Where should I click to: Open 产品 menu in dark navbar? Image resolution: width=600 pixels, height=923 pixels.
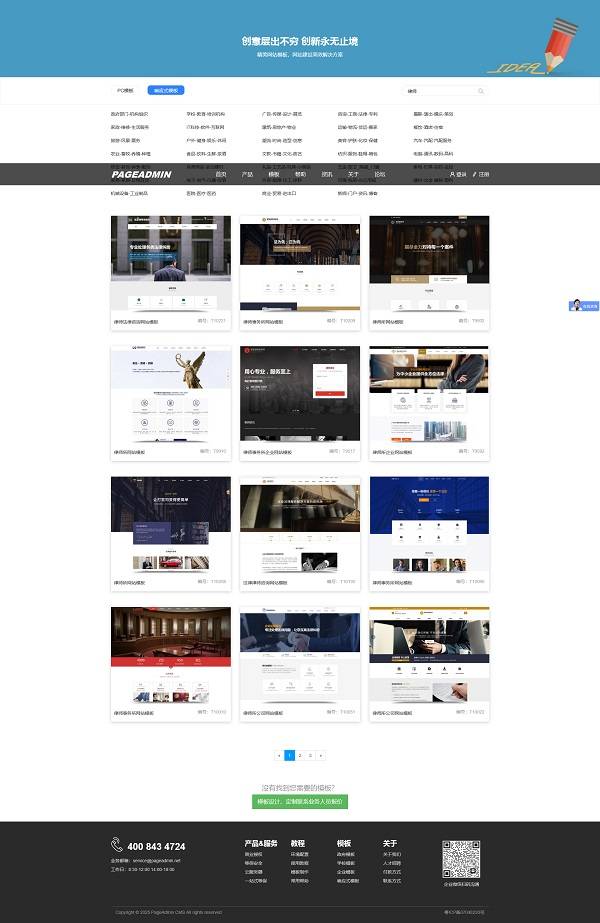point(247,174)
